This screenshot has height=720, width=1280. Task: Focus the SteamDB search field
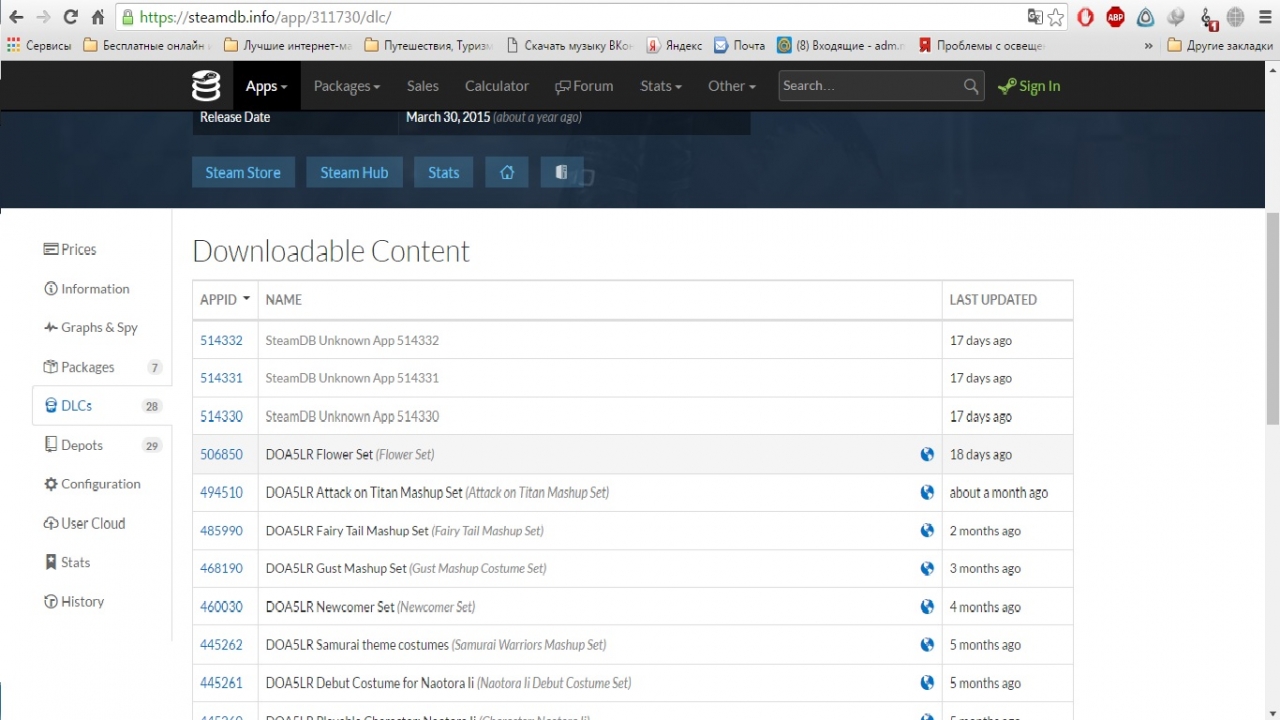[868, 86]
